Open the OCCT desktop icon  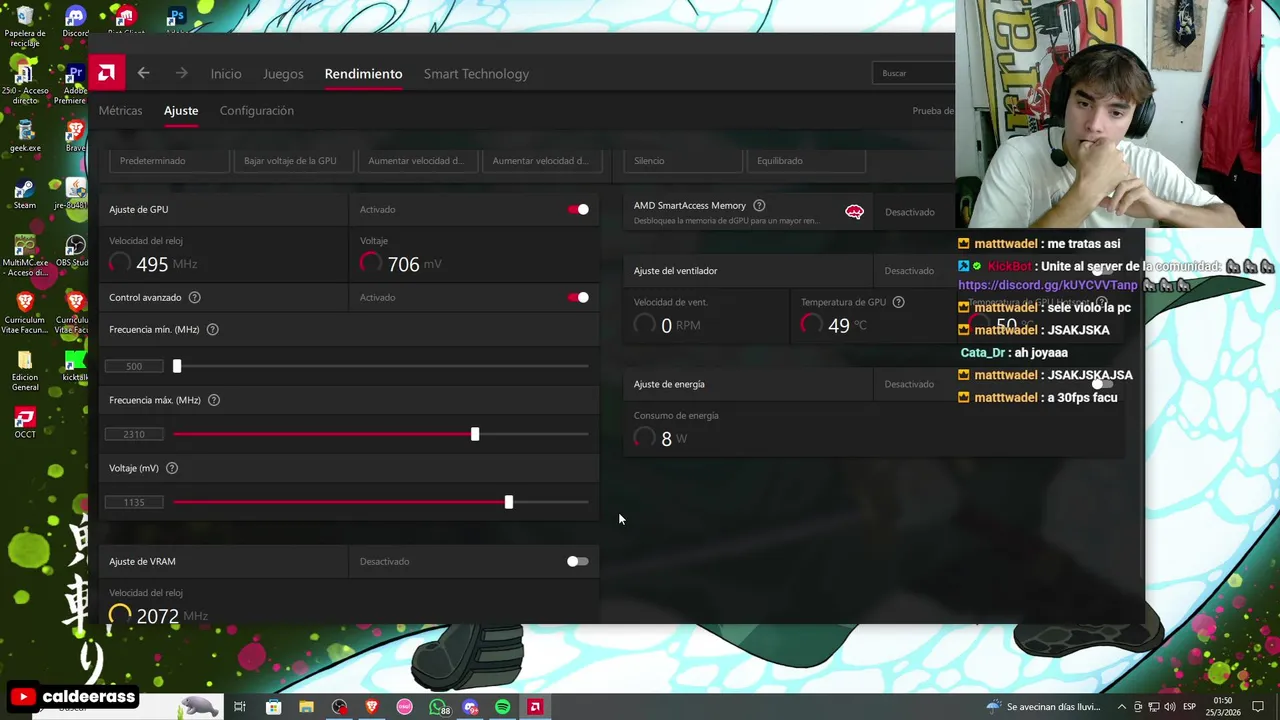(25, 423)
